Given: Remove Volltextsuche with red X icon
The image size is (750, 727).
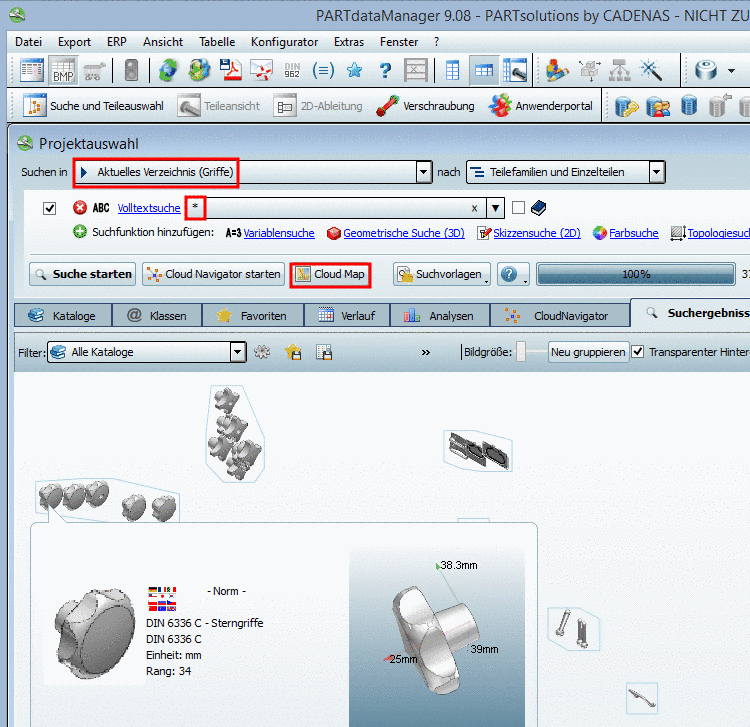Looking at the screenshot, I should point(80,208).
